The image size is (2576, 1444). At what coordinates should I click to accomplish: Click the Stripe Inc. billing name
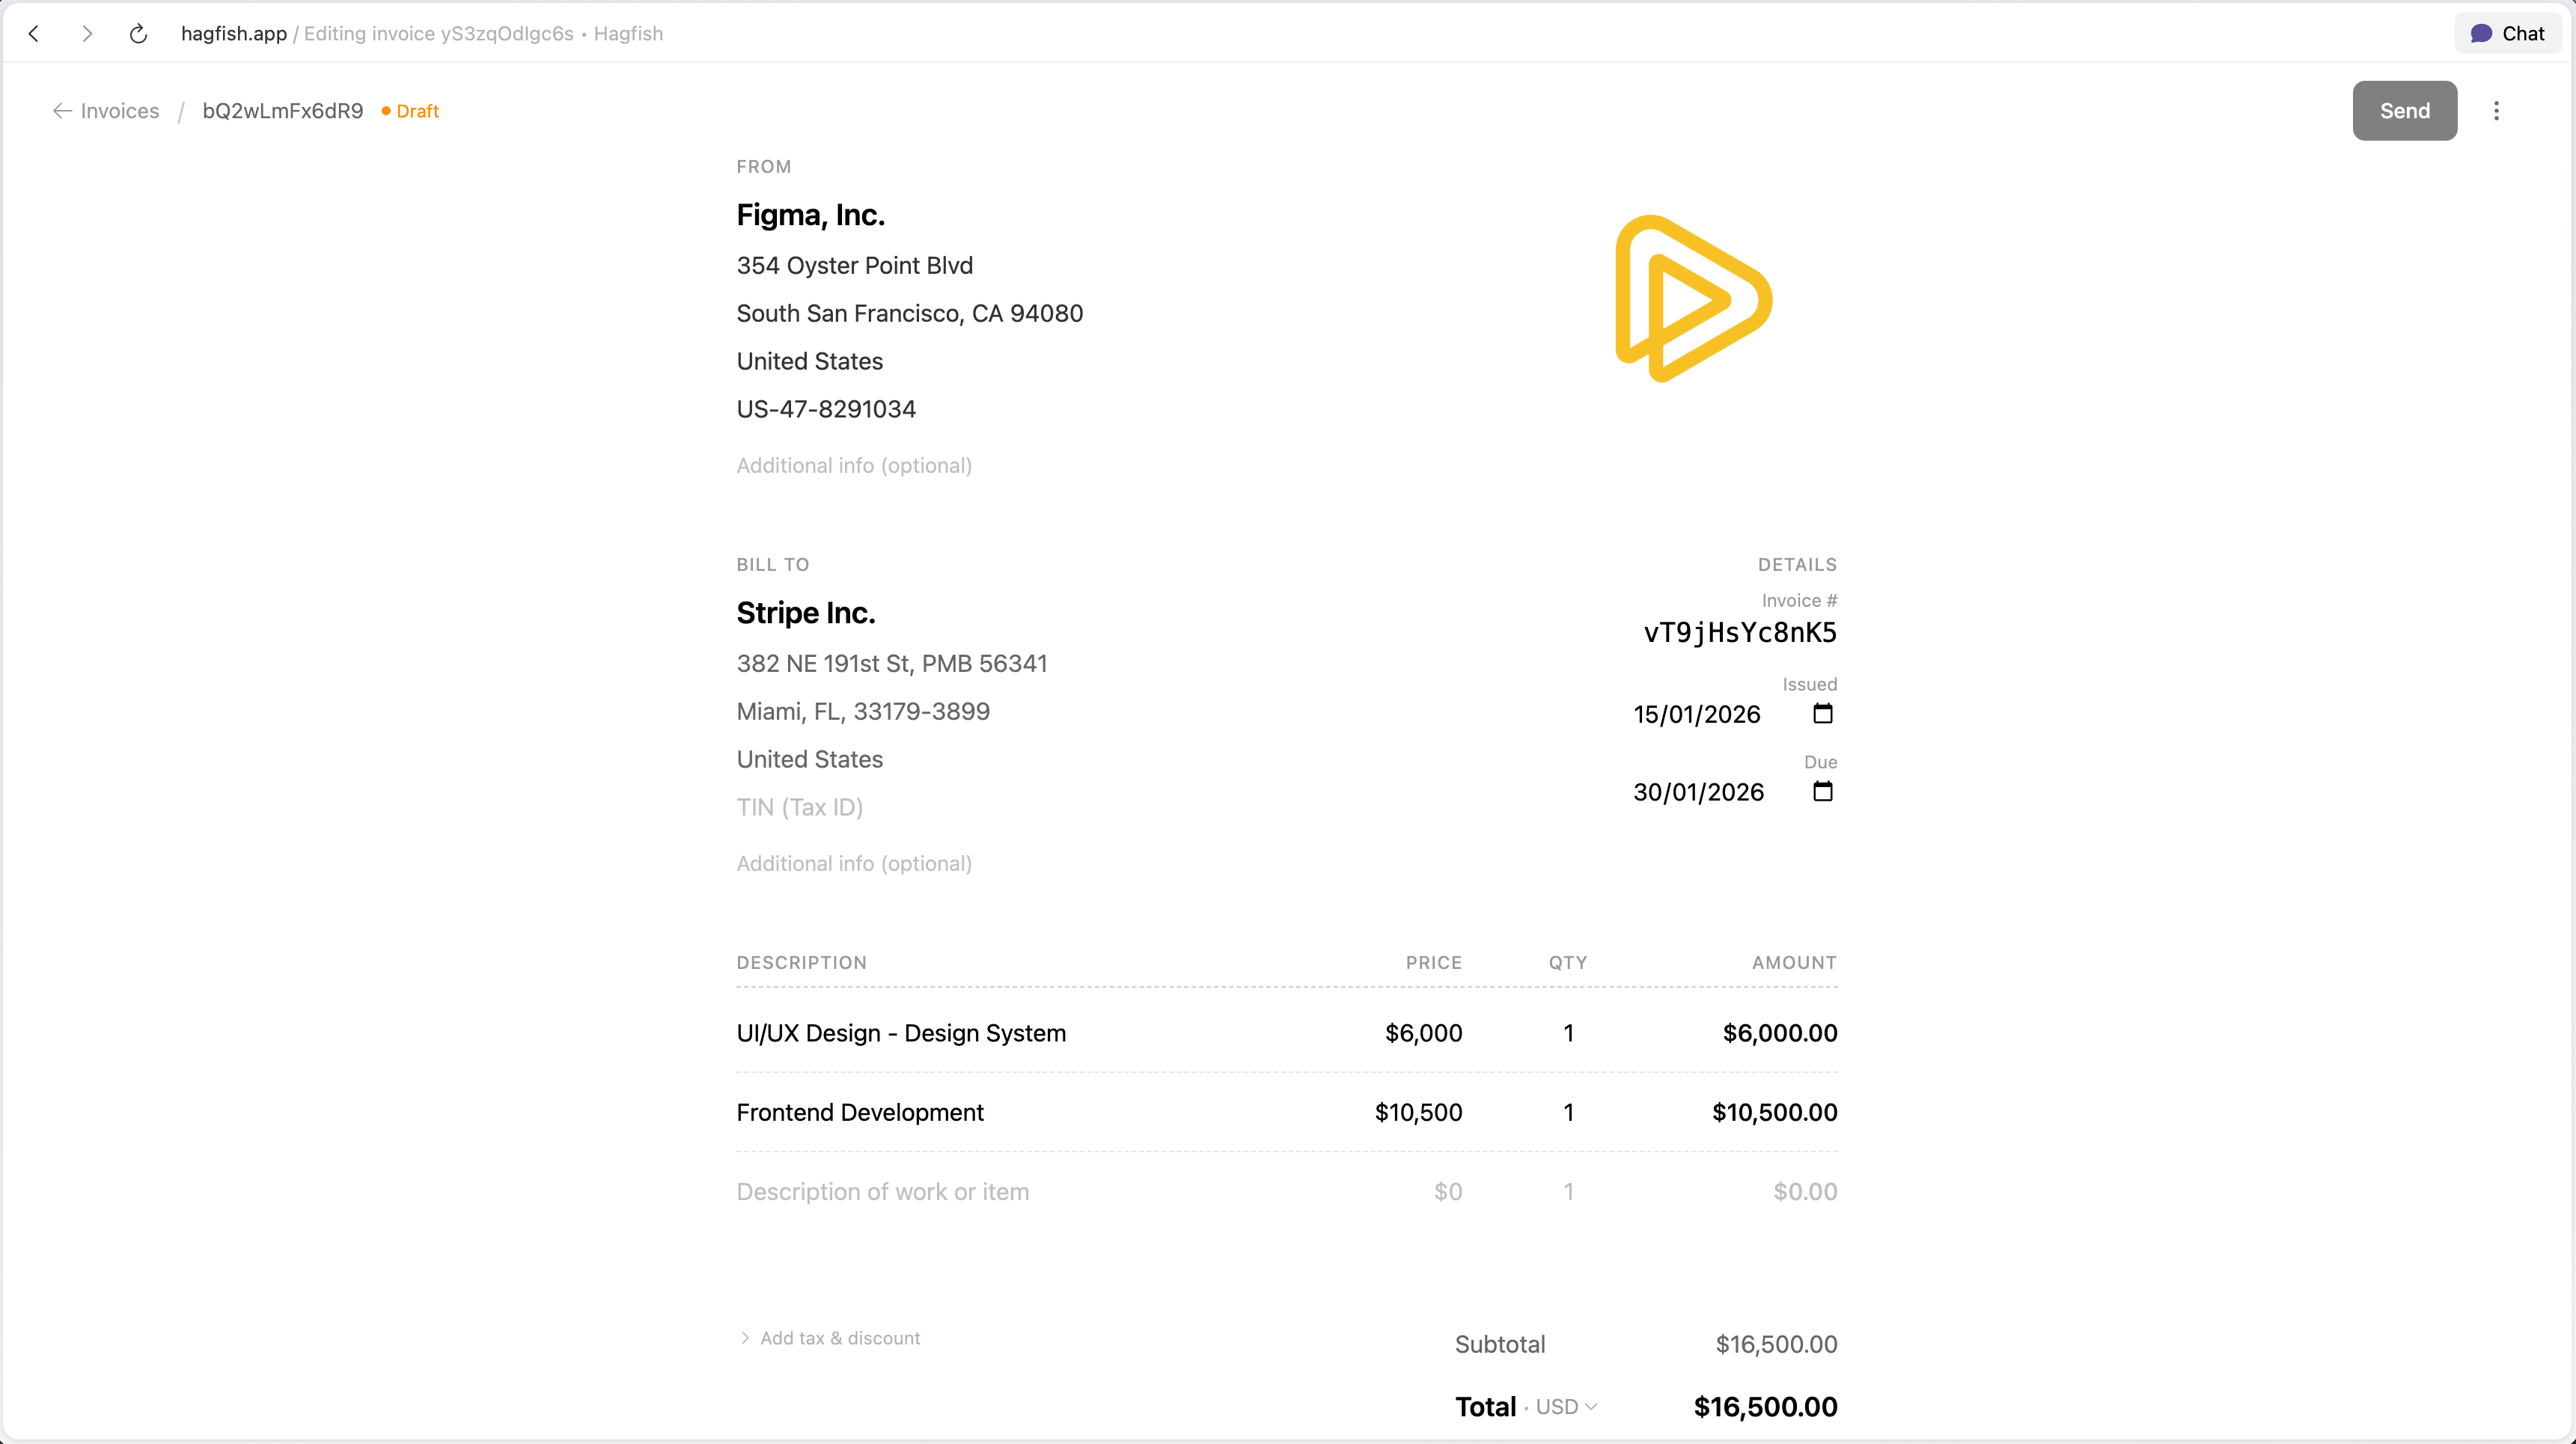805,612
